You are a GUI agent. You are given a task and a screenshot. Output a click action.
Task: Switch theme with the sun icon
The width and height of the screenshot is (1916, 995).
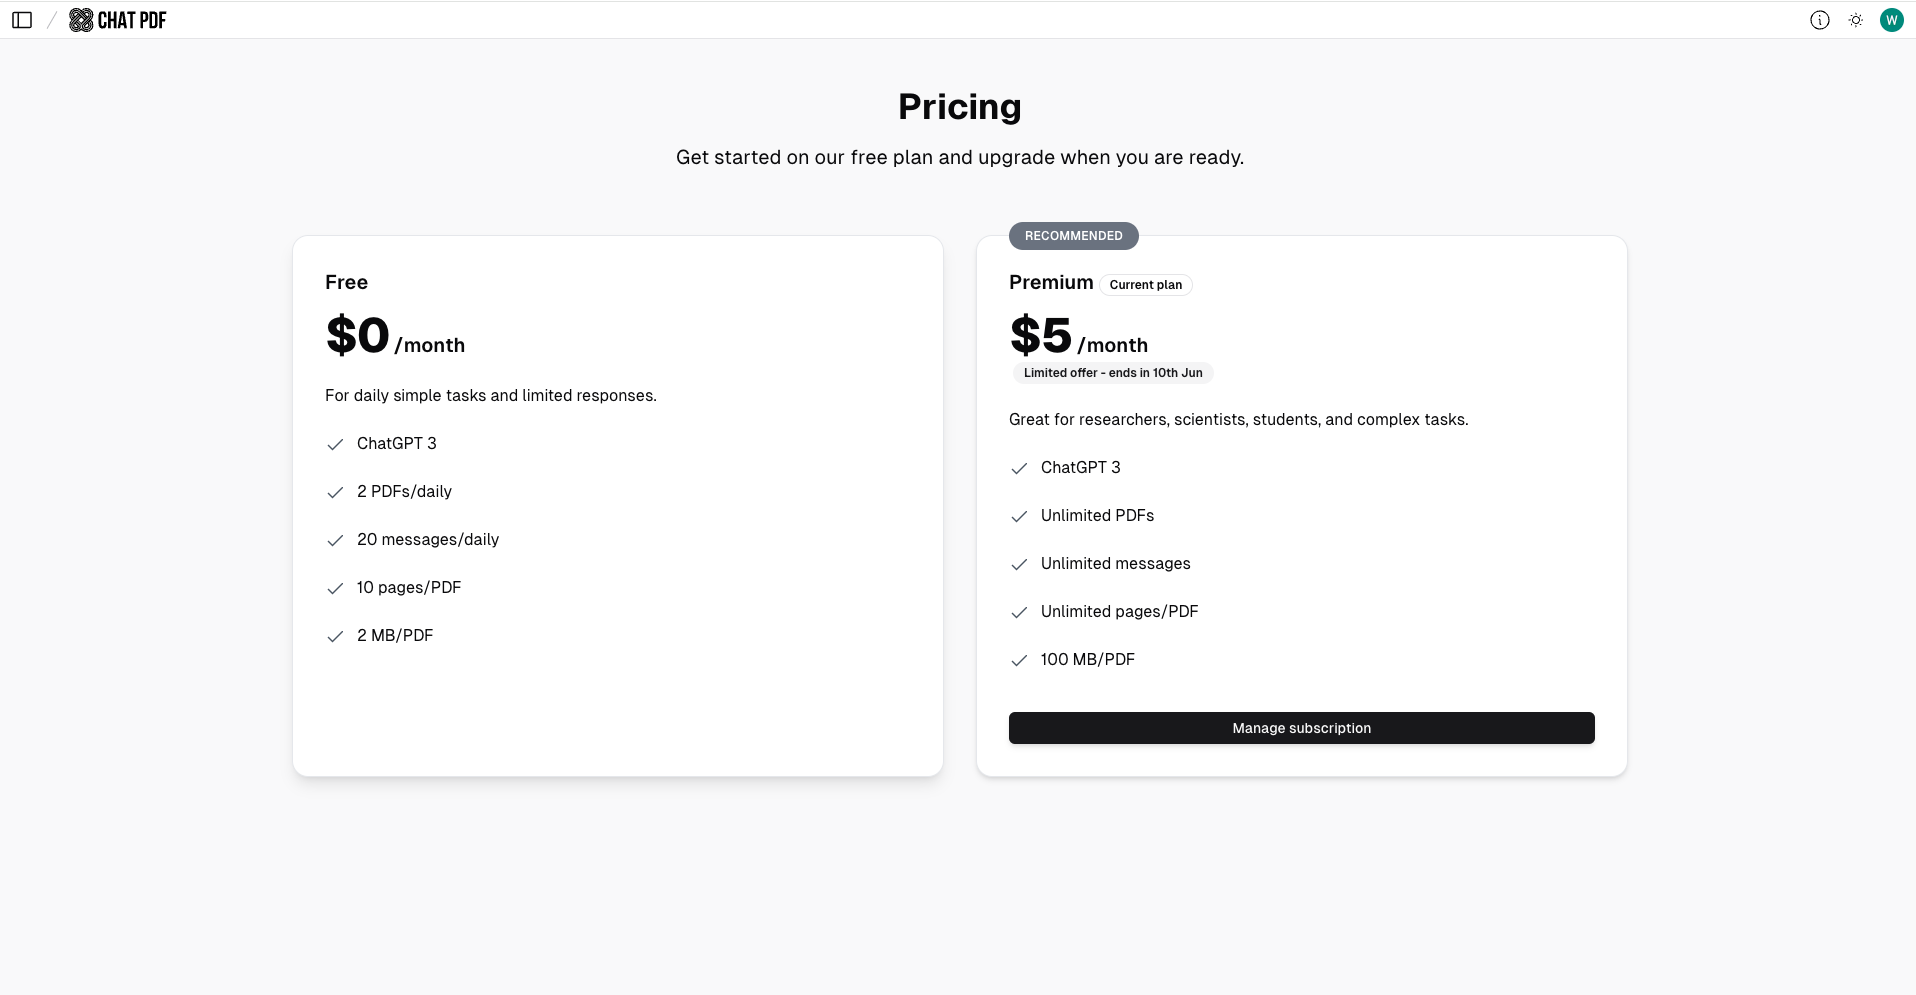click(1856, 20)
